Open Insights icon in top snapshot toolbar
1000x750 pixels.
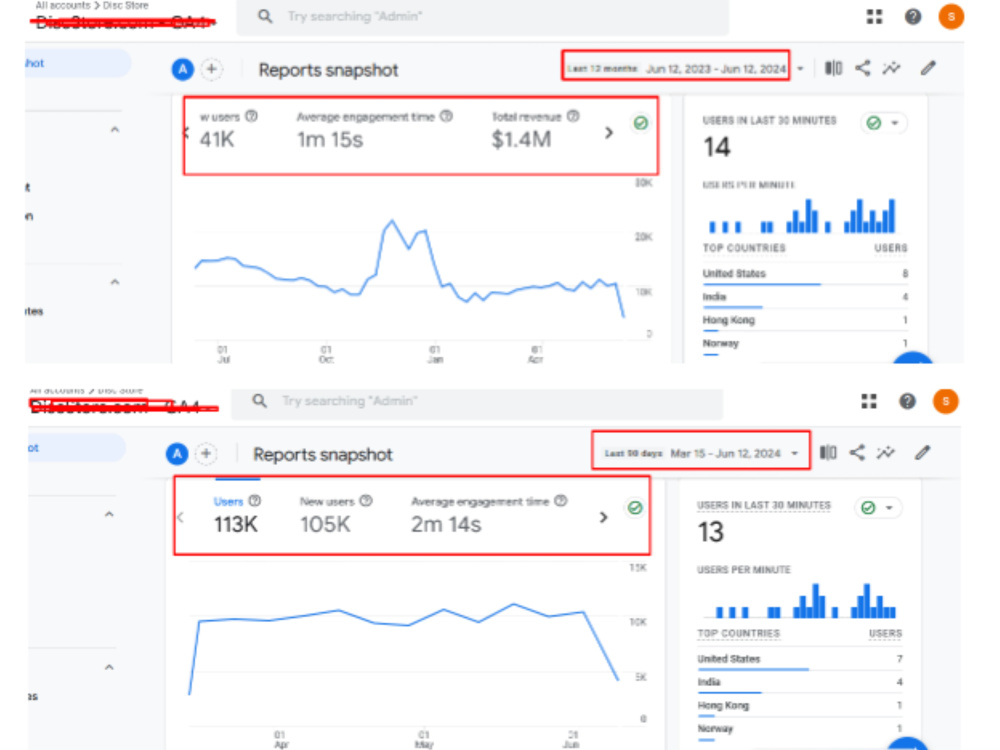point(892,68)
